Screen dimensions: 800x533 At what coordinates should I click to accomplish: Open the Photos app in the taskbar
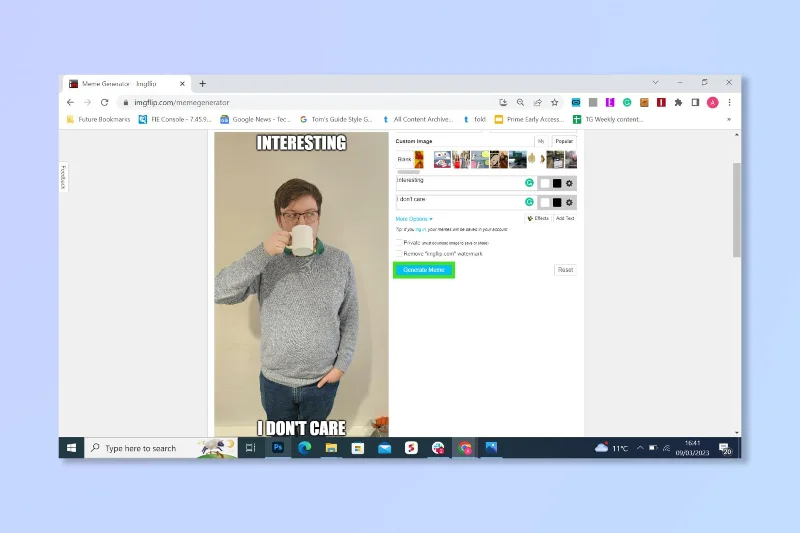pyautogui.click(x=491, y=448)
